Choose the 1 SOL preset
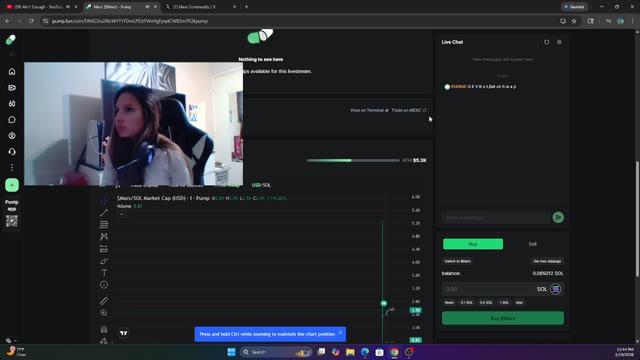The height and width of the screenshot is (360, 640). click(x=504, y=302)
